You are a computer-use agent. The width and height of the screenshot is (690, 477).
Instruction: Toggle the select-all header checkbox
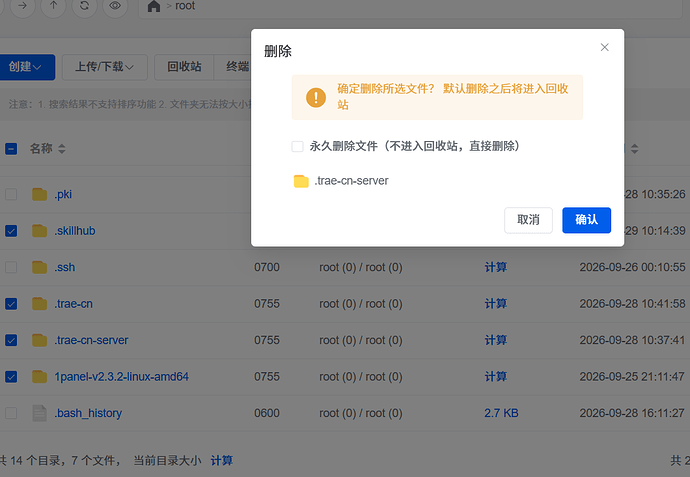point(11,149)
